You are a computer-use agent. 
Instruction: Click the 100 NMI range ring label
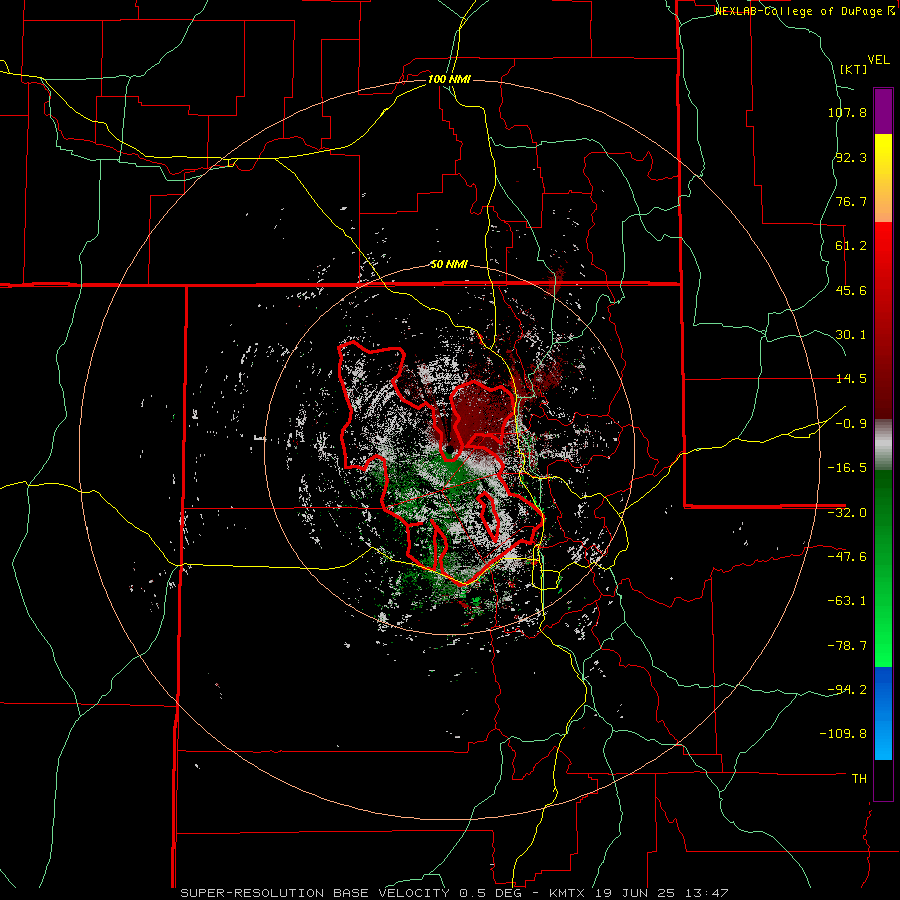coord(449,79)
